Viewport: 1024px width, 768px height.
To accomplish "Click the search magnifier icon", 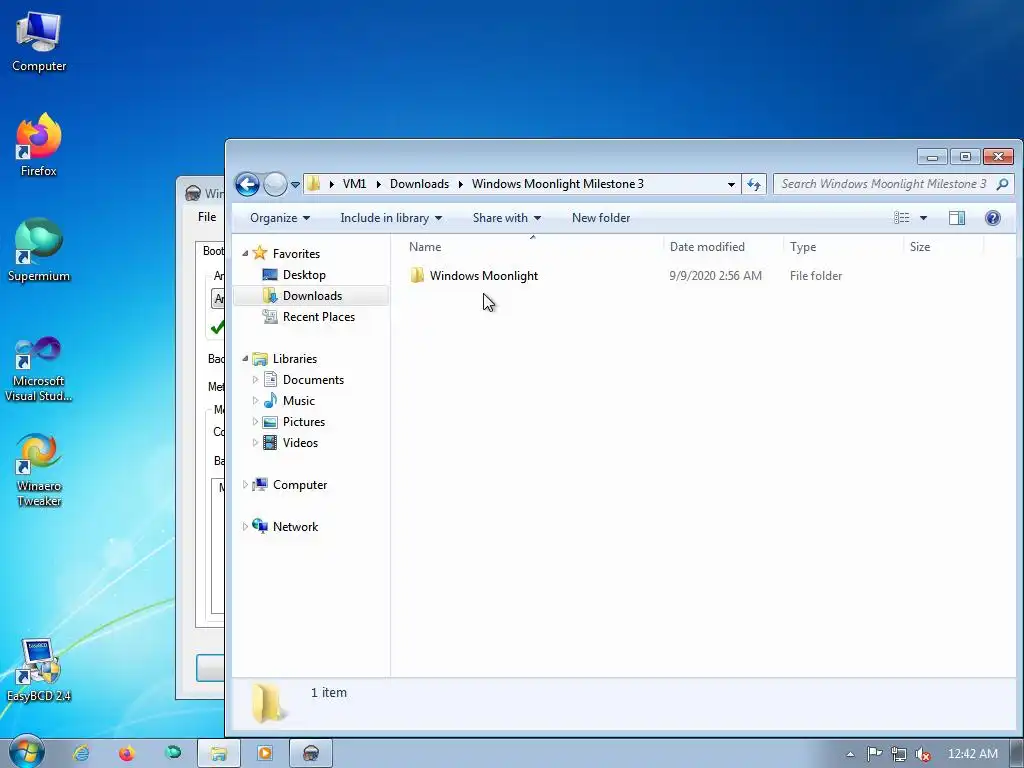I will (1002, 184).
